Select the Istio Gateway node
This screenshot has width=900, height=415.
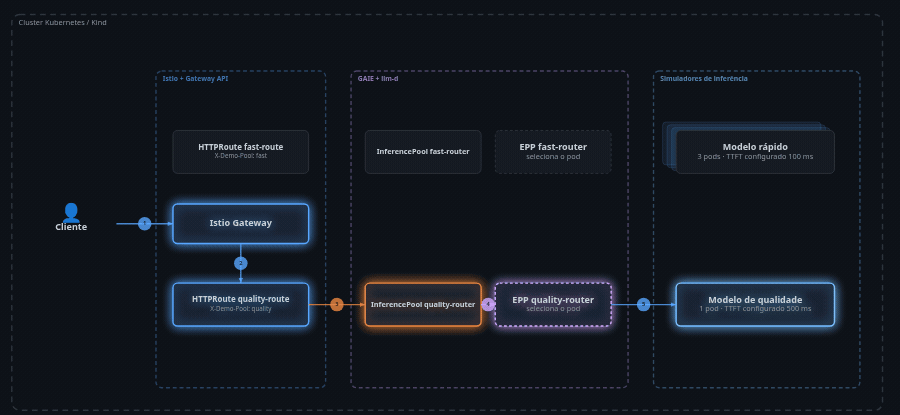coord(240,223)
